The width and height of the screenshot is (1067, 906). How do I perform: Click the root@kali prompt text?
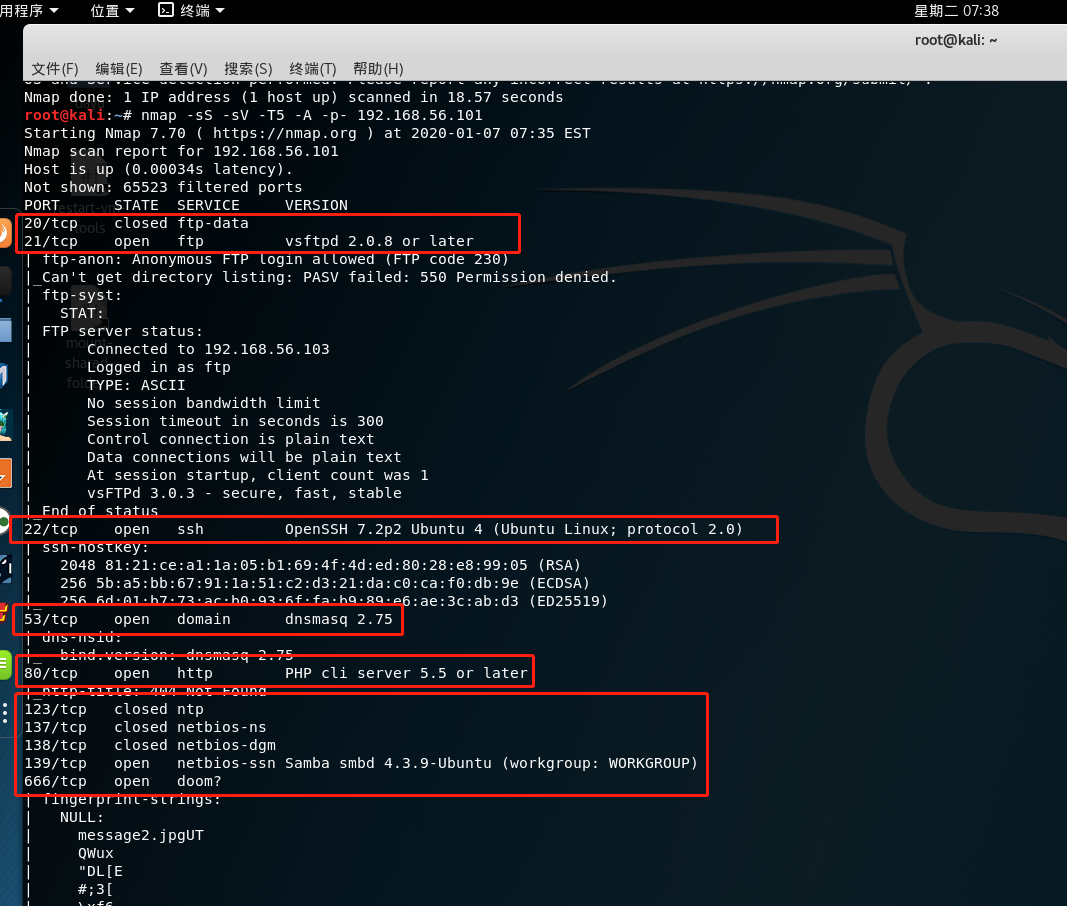point(65,115)
